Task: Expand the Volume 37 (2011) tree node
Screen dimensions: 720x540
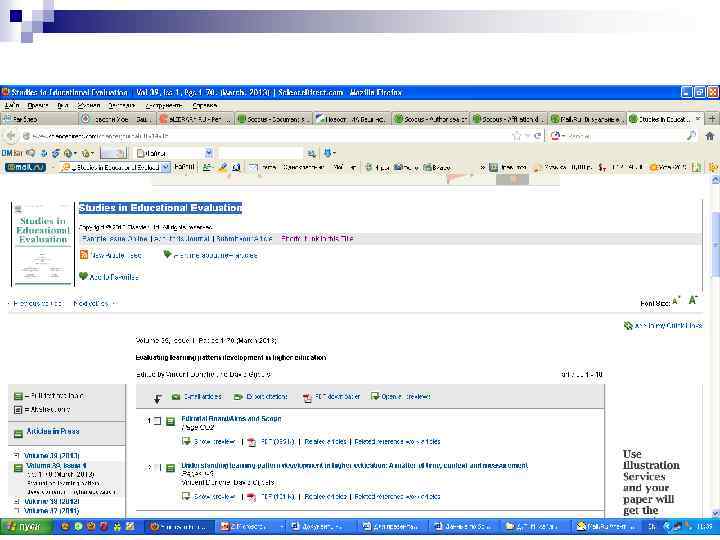Action: [x=17, y=510]
